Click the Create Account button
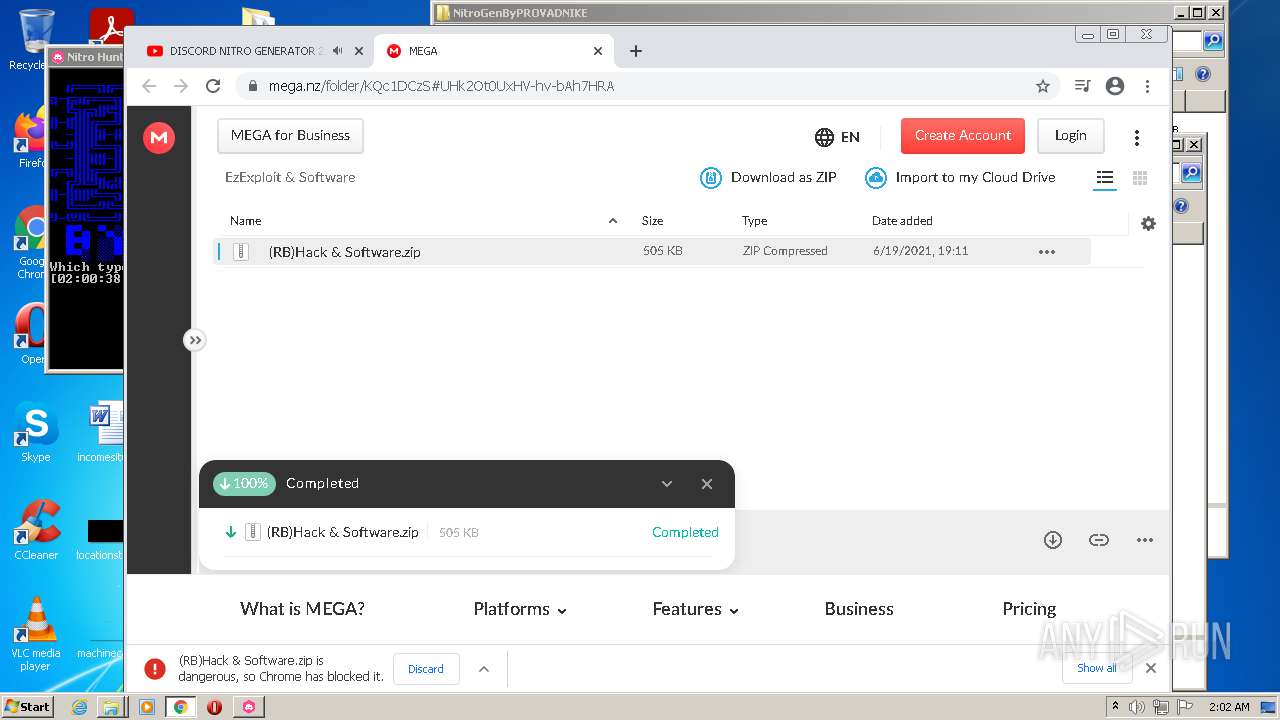This screenshot has width=1280, height=720. 963,135
